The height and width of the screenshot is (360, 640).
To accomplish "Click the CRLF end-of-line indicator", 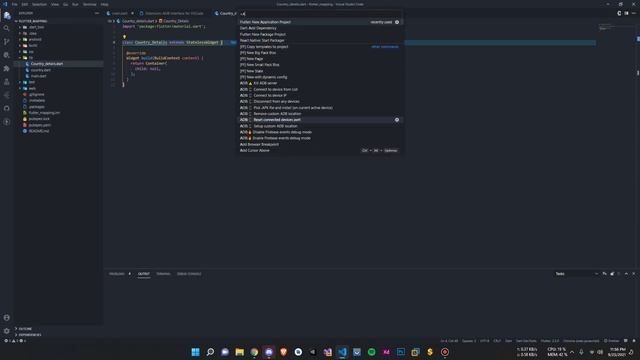I will (497, 341).
